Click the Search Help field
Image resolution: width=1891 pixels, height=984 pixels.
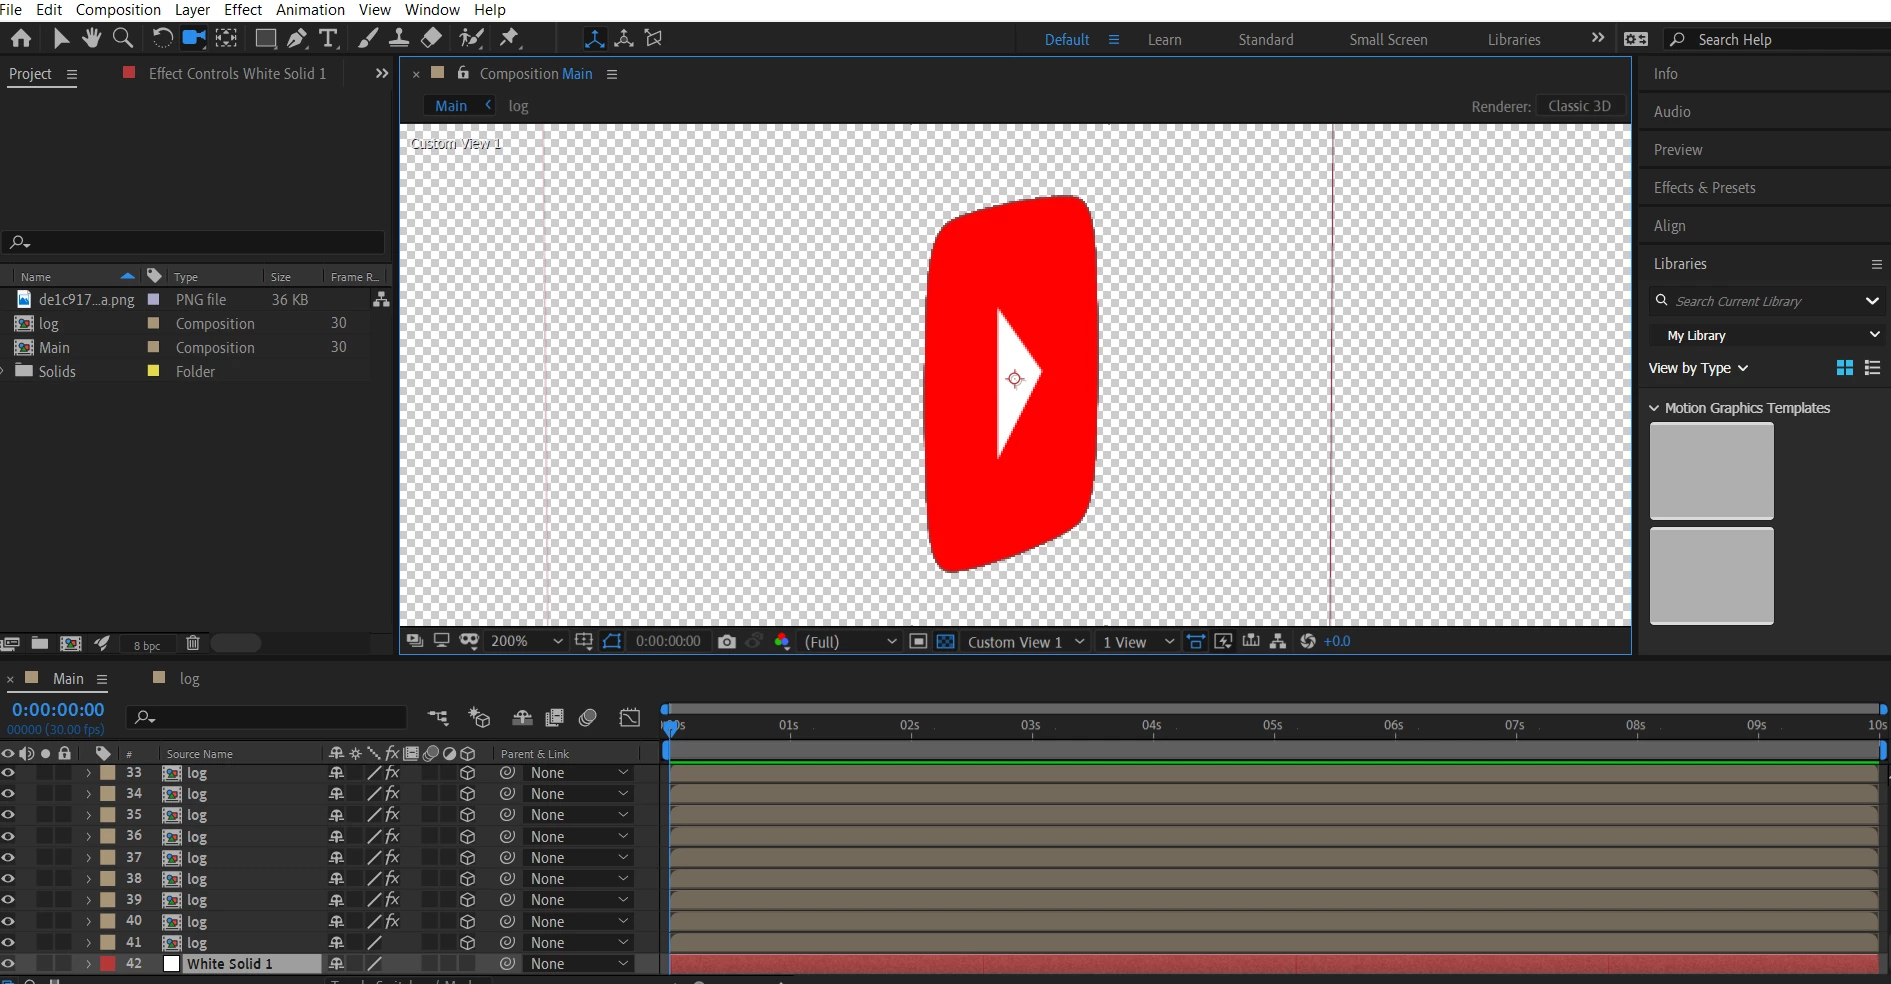tap(1778, 40)
